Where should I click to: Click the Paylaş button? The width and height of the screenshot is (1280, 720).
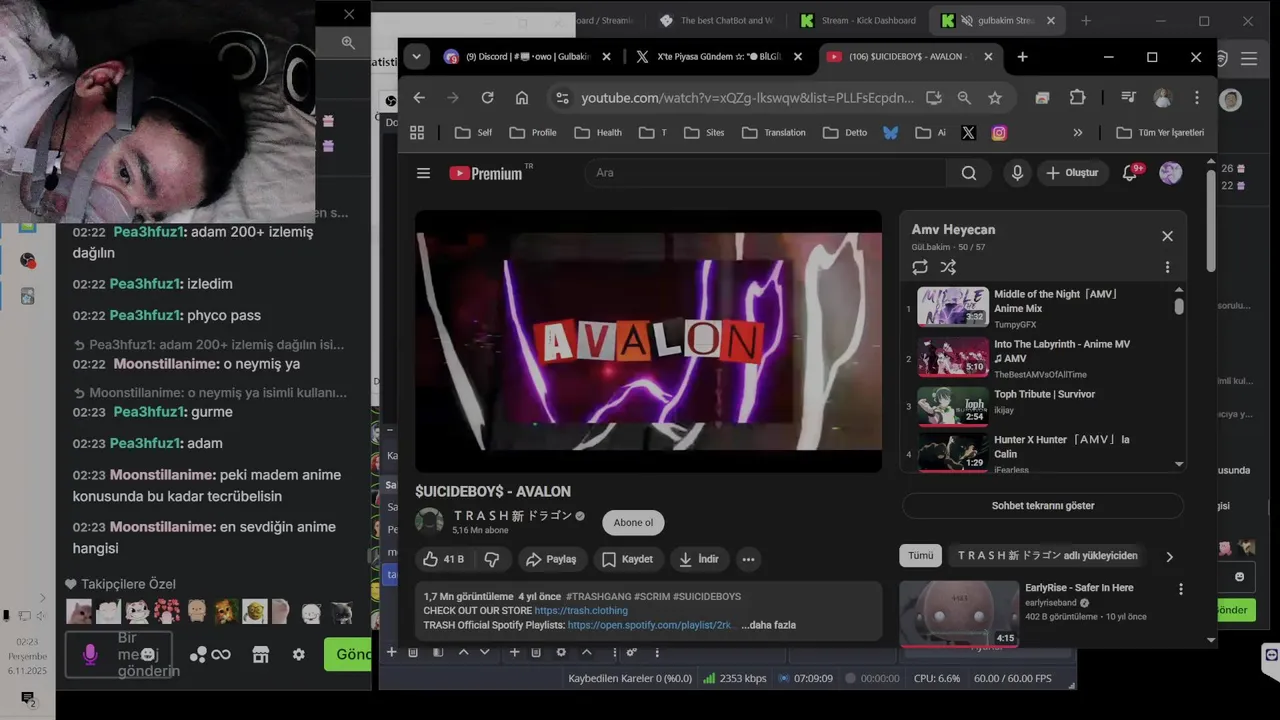coord(553,559)
